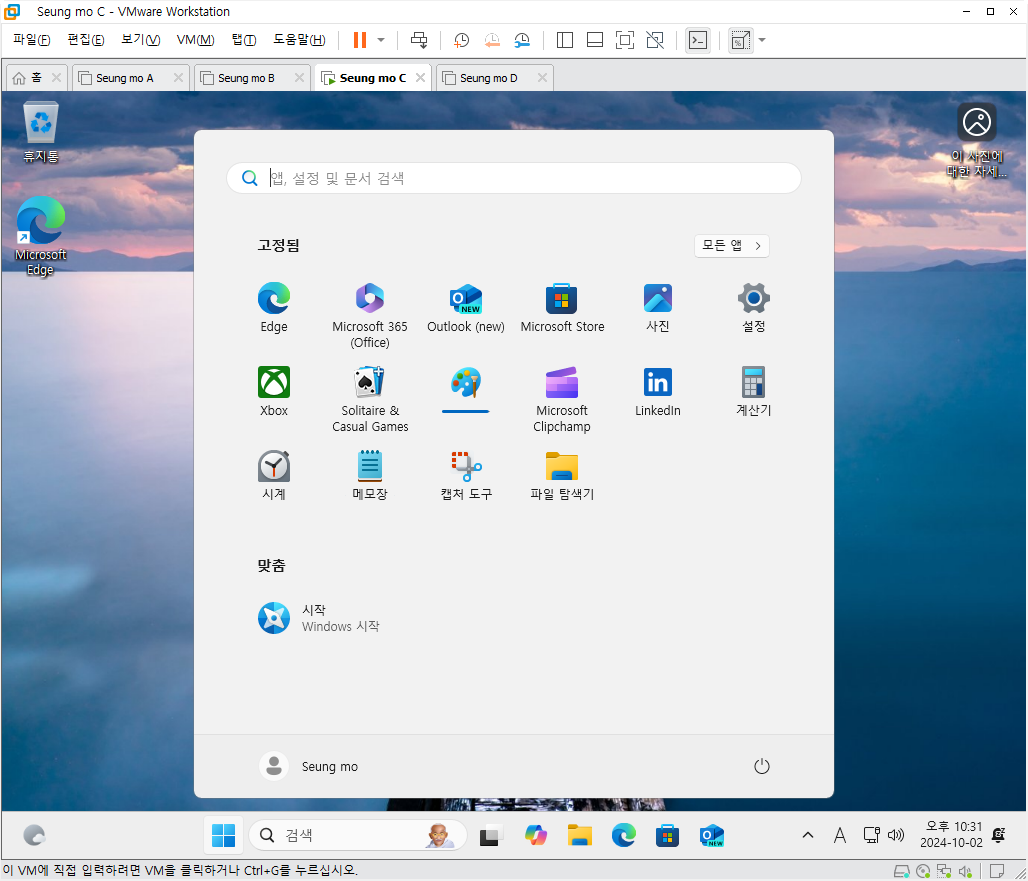
Task: Open the volume icon in system tray
Action: tap(896, 835)
